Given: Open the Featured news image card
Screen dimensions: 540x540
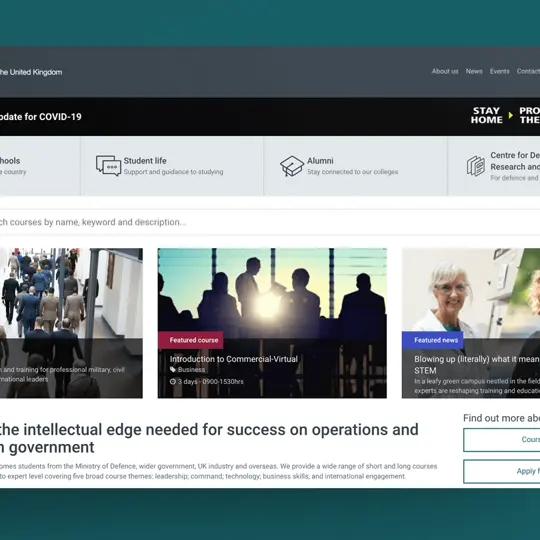Looking at the screenshot, I should [x=471, y=323].
